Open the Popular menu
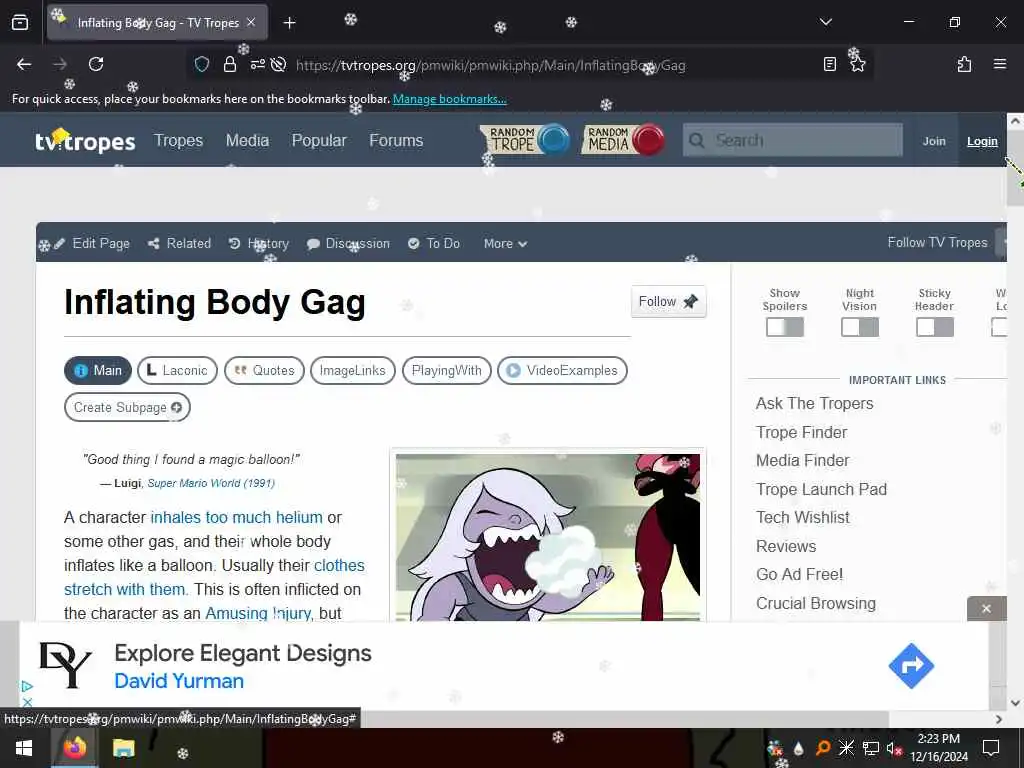1024x768 pixels. point(319,140)
